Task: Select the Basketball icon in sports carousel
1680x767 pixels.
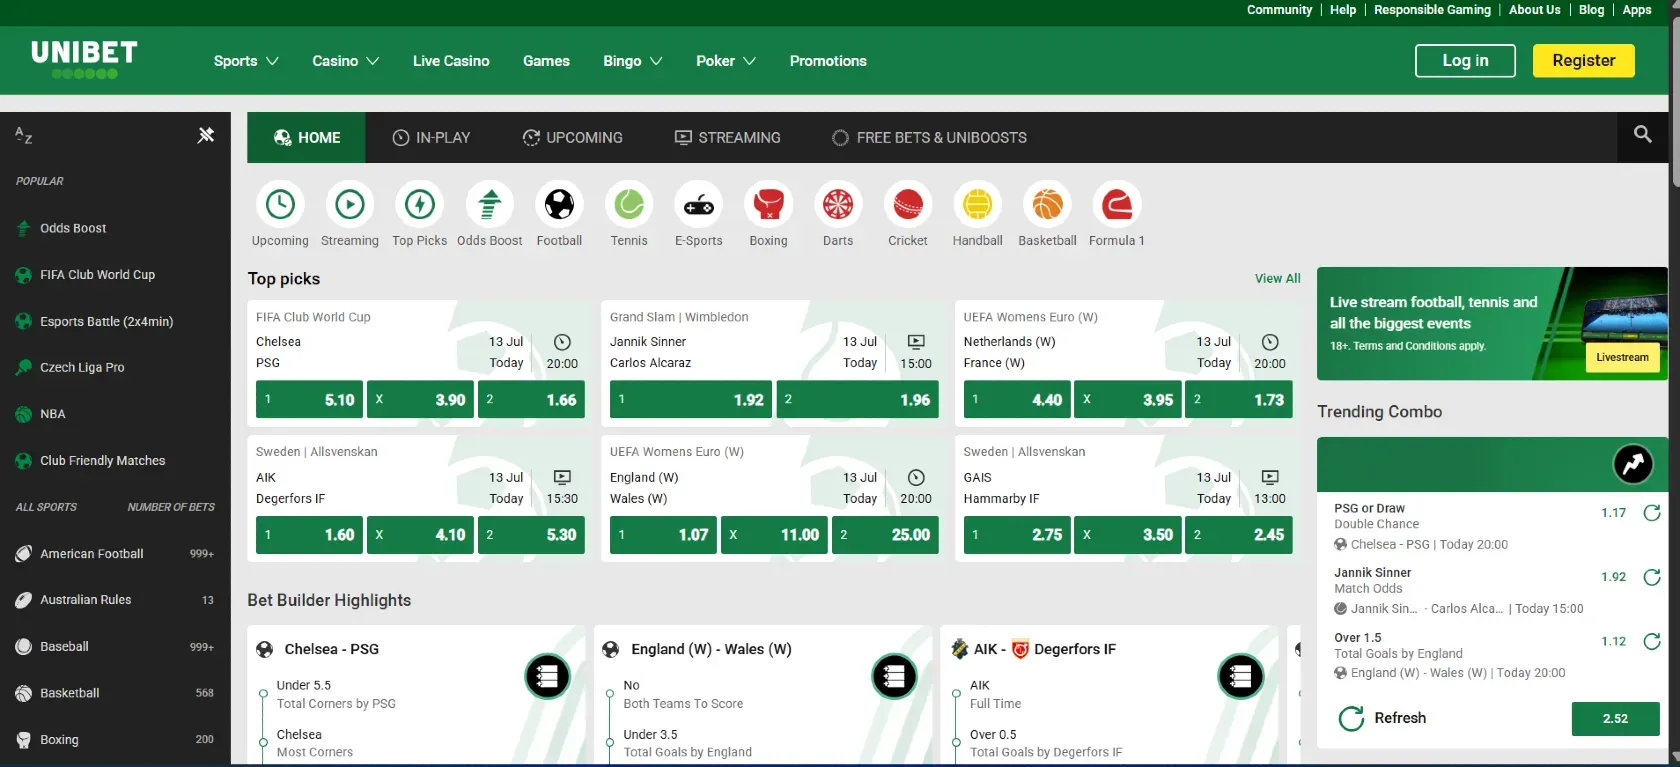Action: point(1047,204)
